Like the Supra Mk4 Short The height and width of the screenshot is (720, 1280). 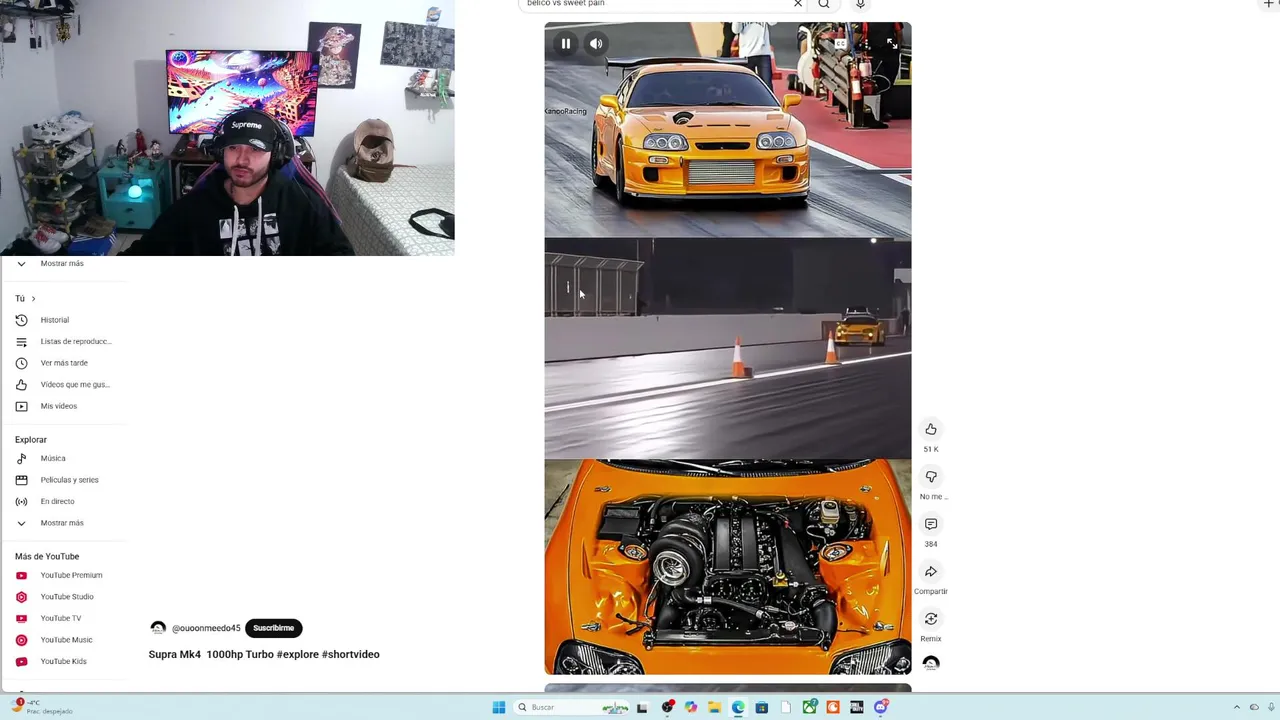pyautogui.click(x=931, y=429)
